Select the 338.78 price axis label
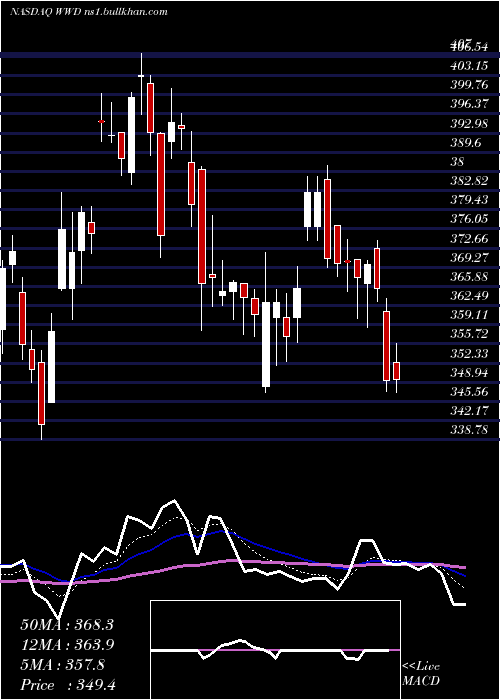The image size is (500, 700). 469,430
